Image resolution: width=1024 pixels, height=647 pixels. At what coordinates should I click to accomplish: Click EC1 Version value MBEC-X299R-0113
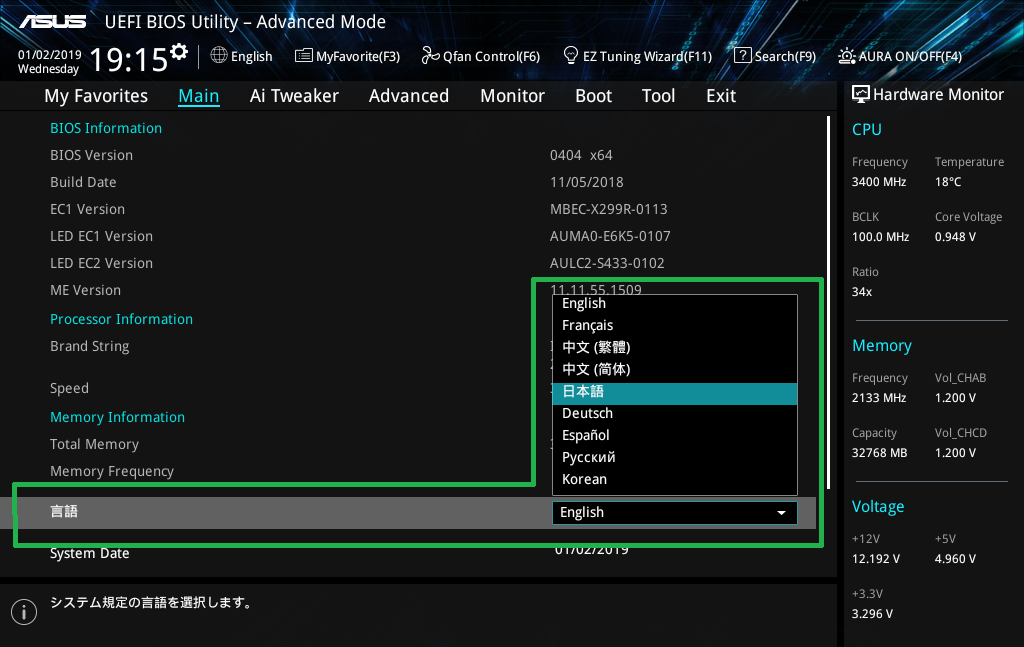[609, 210]
